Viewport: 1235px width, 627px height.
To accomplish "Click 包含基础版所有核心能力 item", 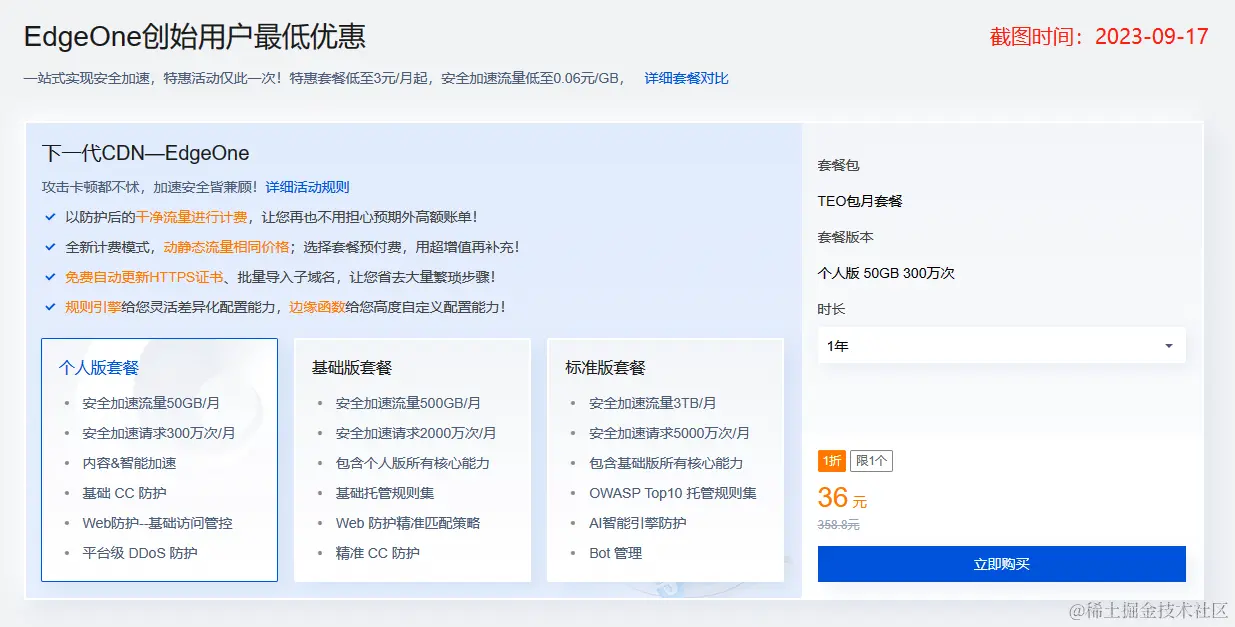I will point(666,463).
